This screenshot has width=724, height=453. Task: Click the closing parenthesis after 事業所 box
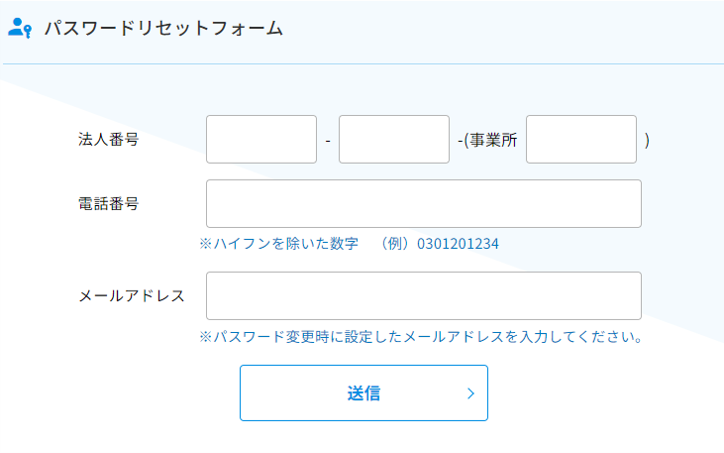647,140
